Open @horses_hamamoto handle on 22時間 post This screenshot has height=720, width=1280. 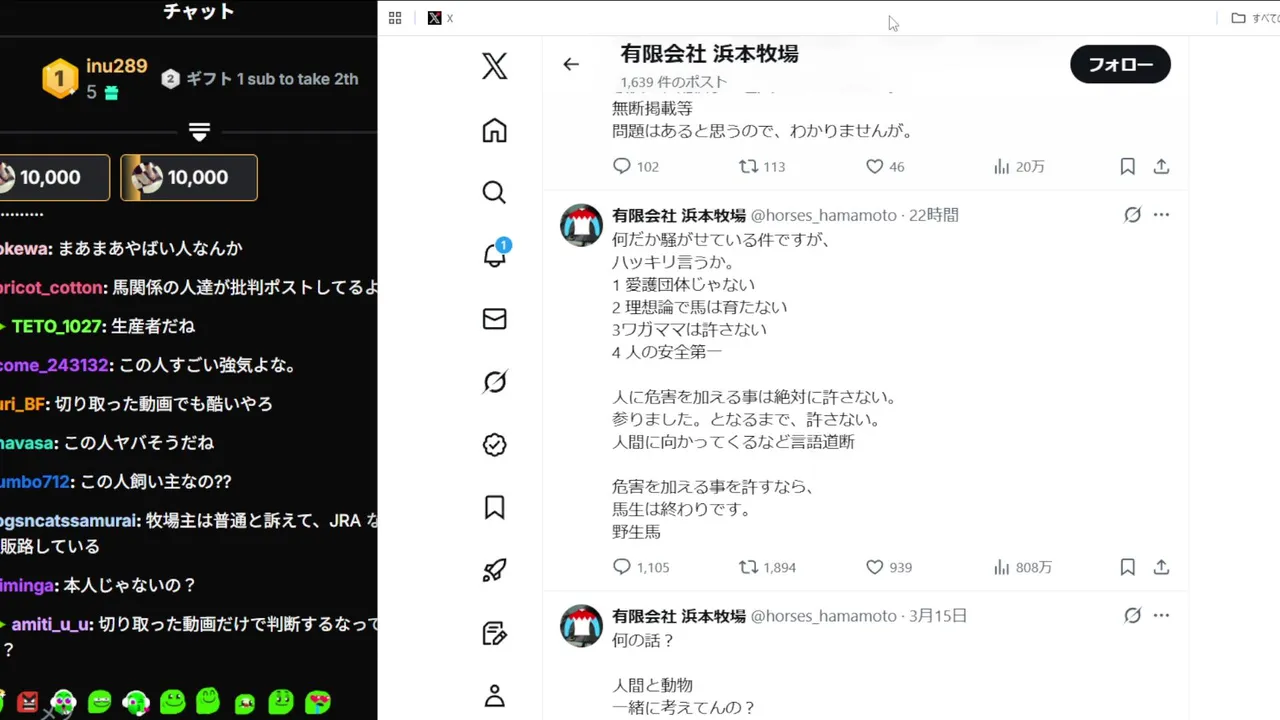tap(823, 215)
